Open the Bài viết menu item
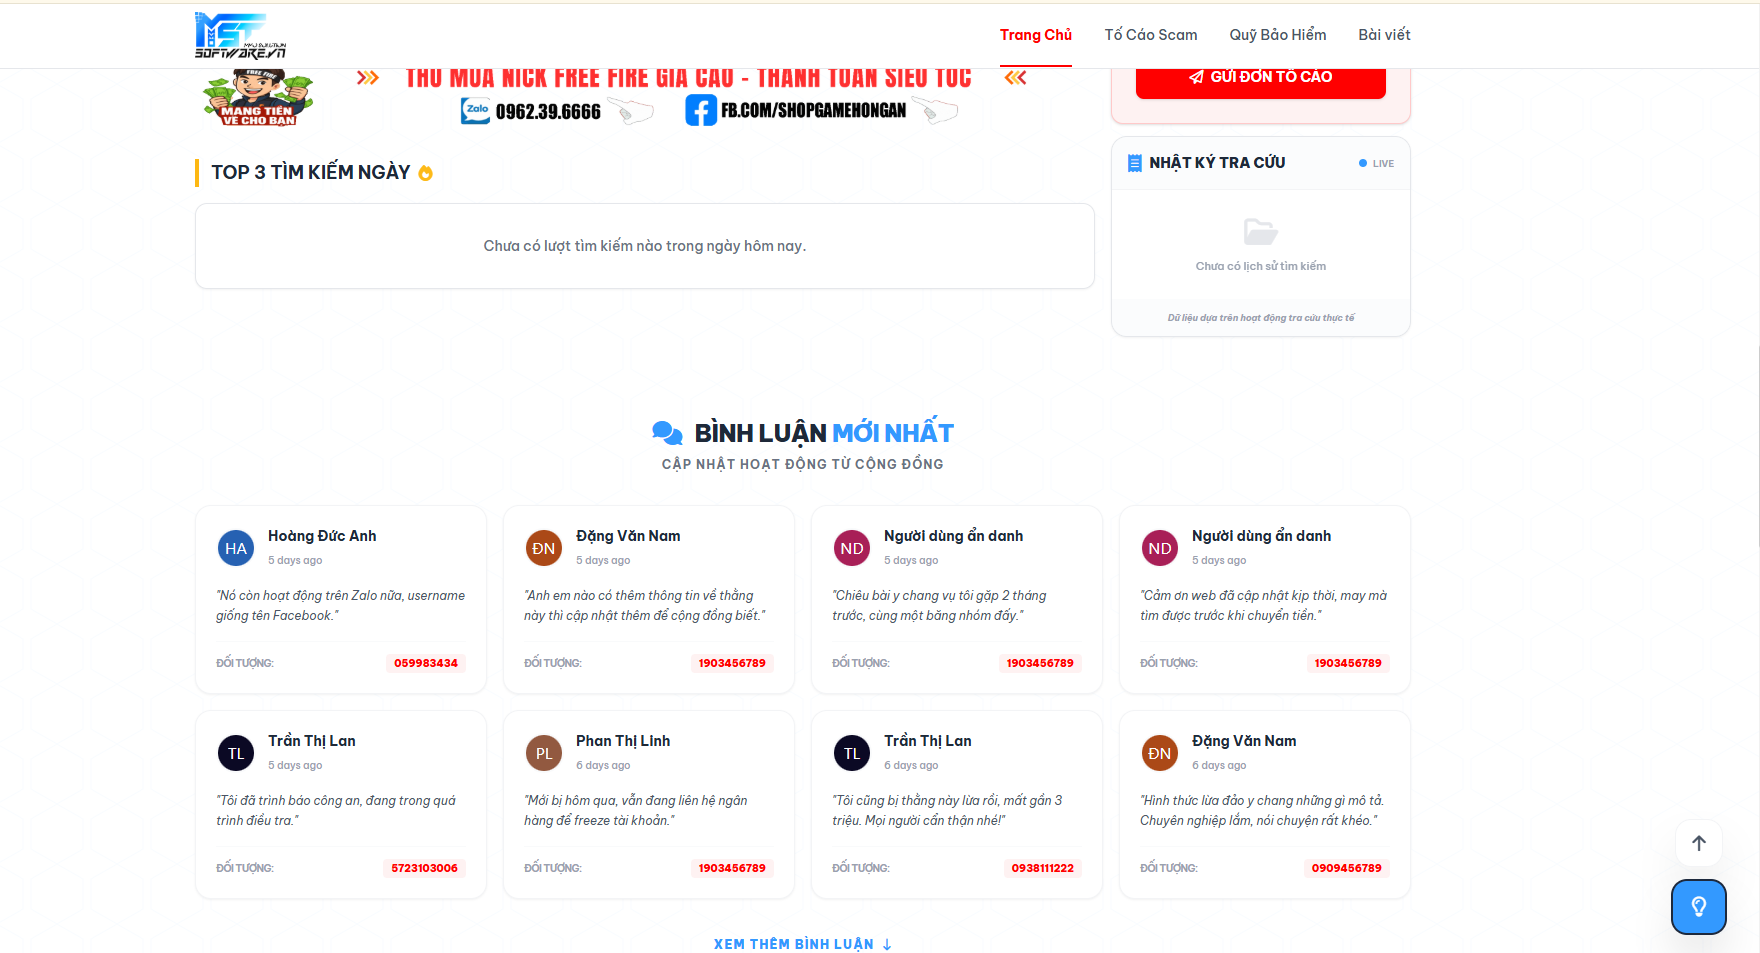The image size is (1760, 953). pos(1384,35)
